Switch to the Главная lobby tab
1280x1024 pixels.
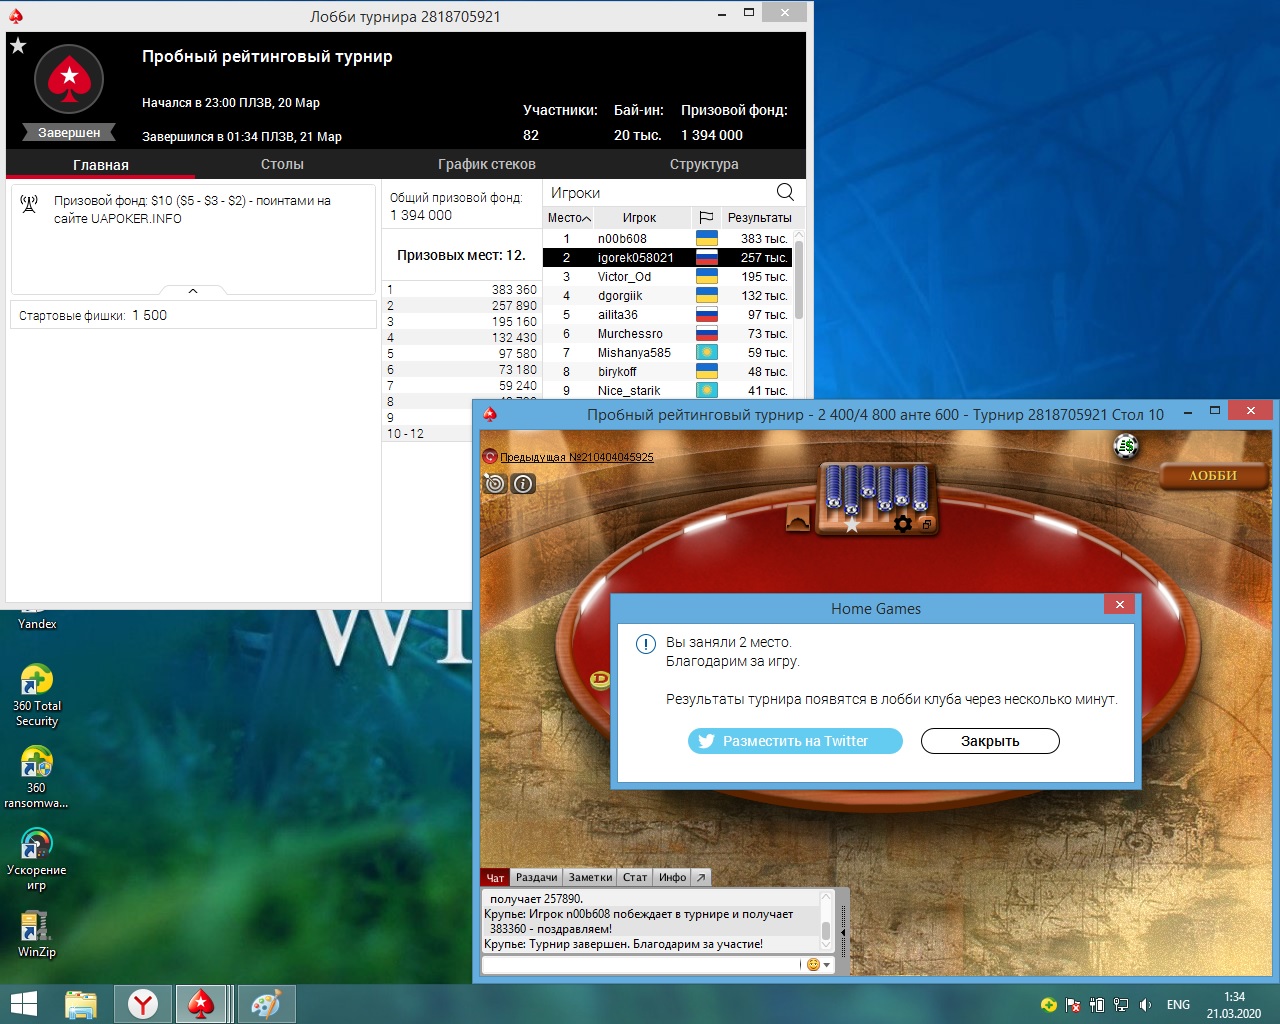click(x=101, y=164)
